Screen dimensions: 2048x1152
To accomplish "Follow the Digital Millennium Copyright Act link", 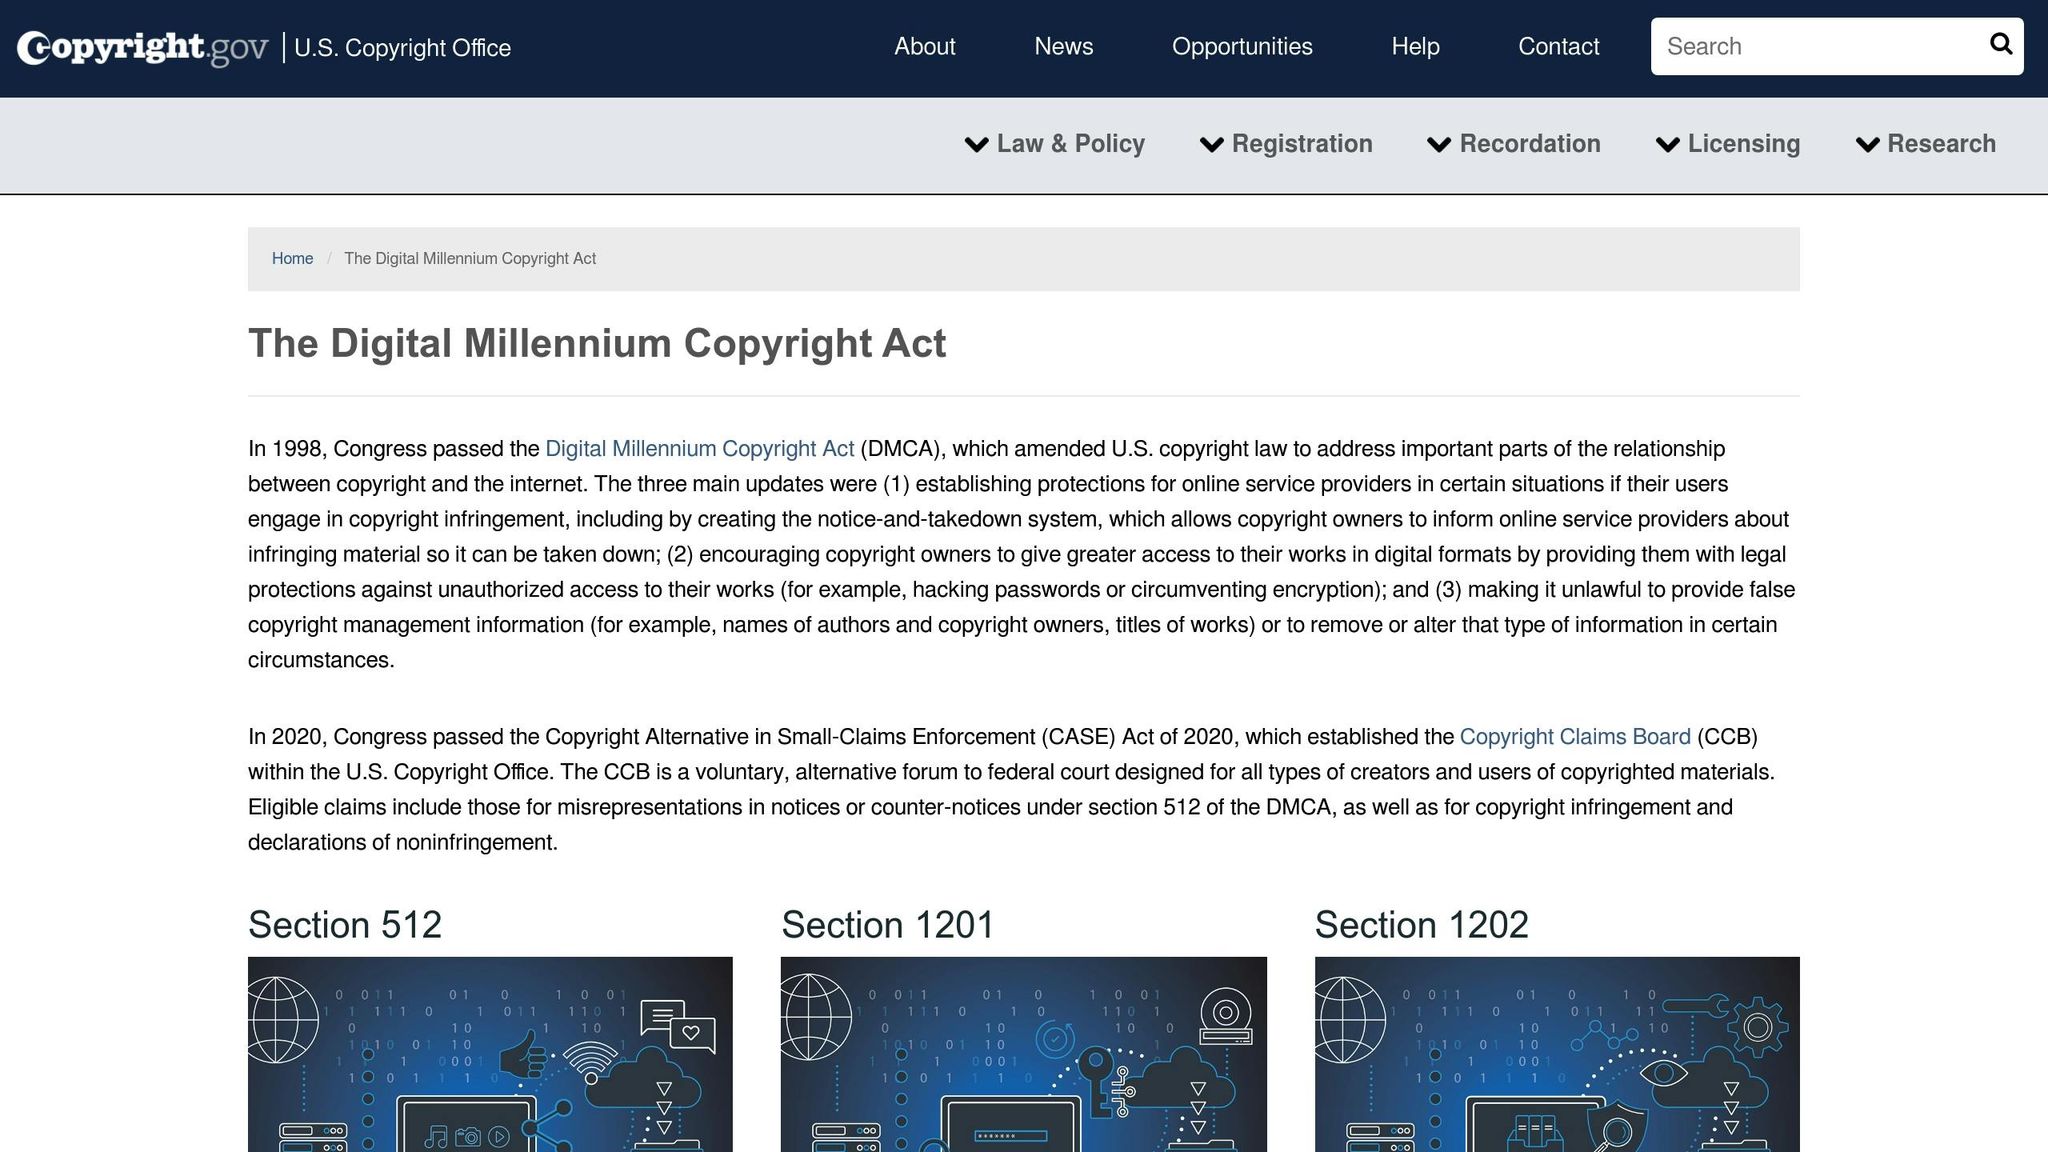I will (699, 449).
